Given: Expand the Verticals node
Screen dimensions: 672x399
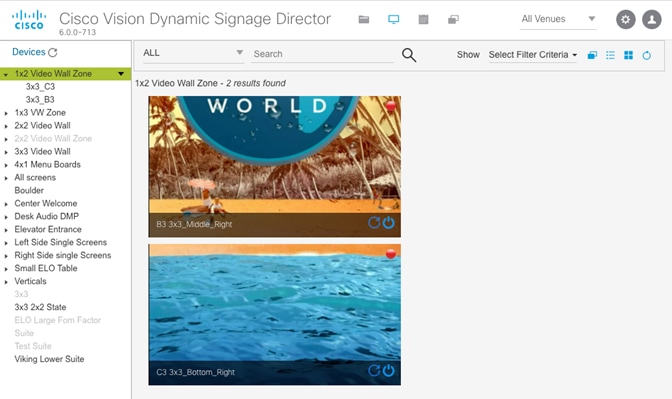Looking at the screenshot, I should (x=6, y=282).
